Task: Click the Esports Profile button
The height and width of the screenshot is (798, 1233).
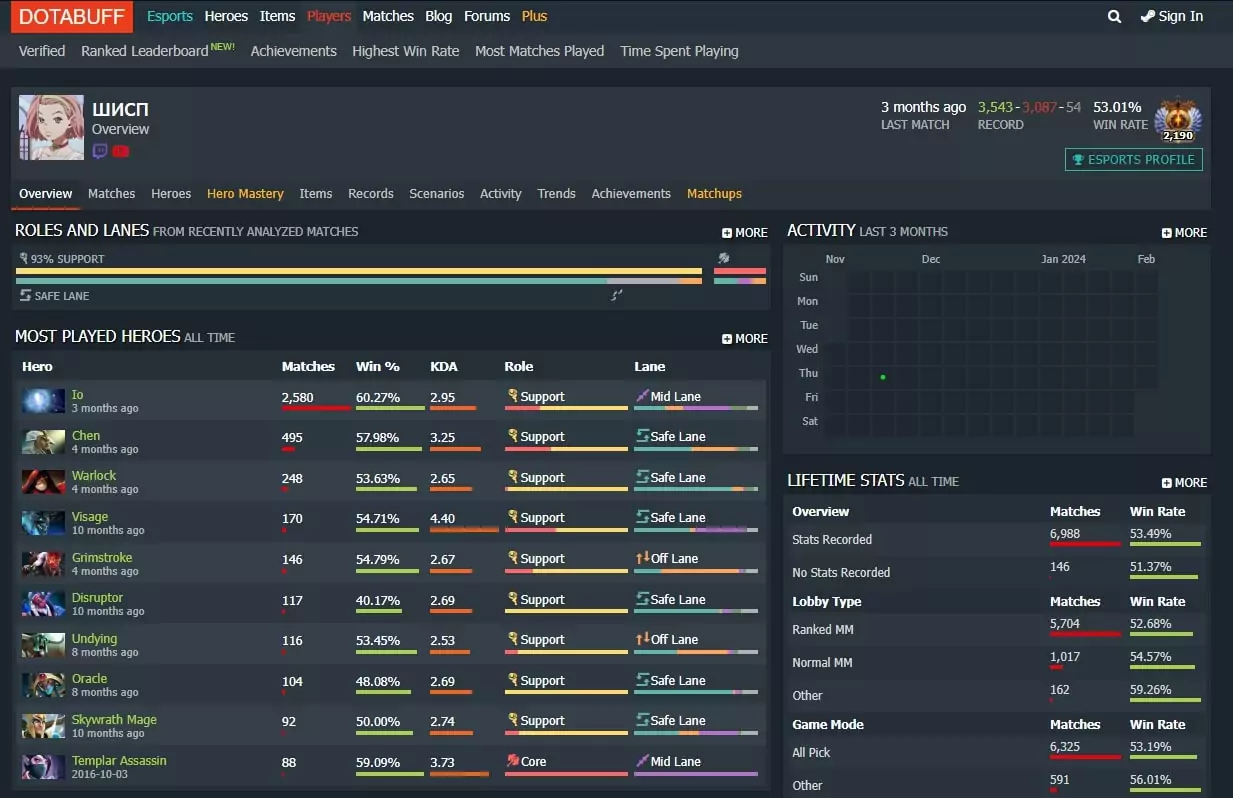Action: 1134,159
